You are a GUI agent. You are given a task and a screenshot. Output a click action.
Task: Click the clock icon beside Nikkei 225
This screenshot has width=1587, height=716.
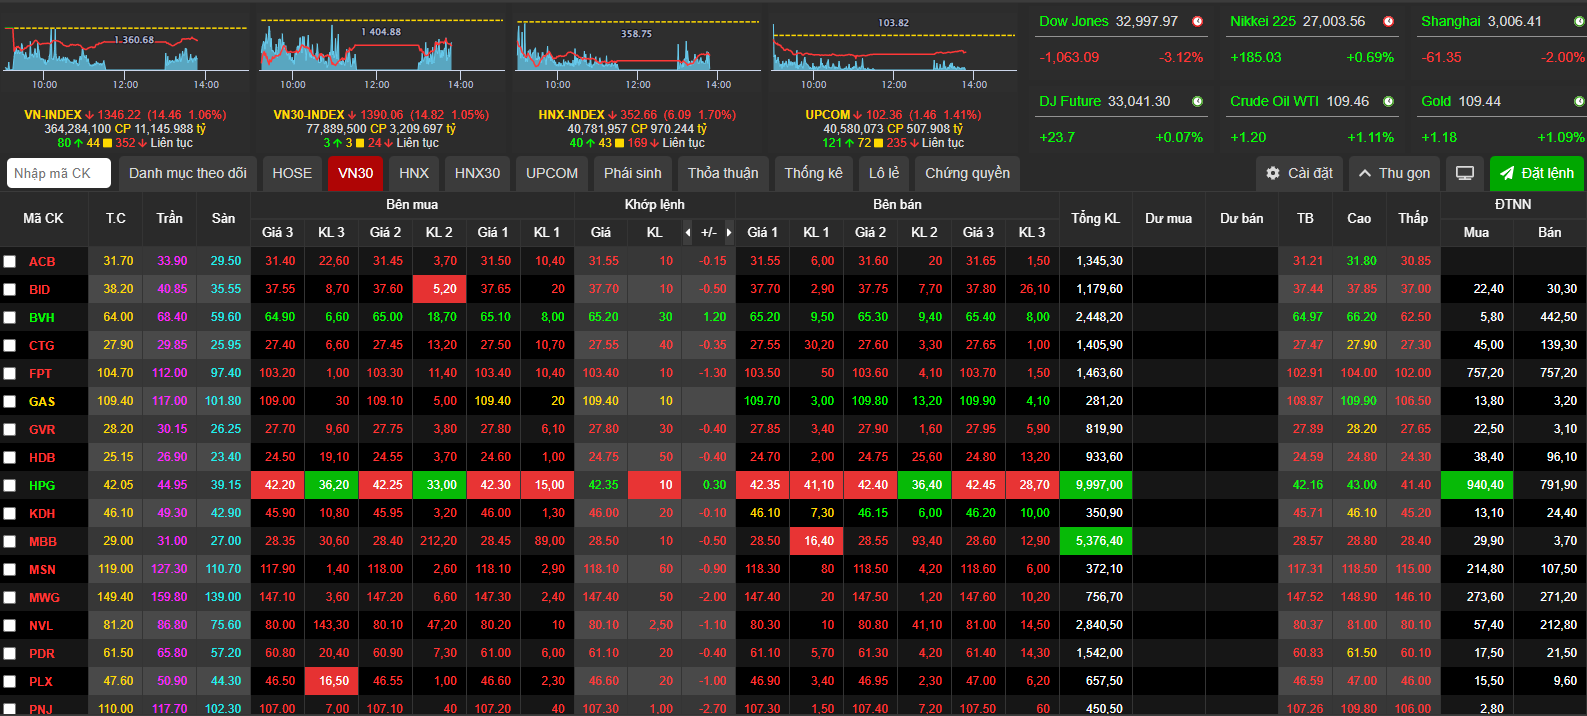1388,21
